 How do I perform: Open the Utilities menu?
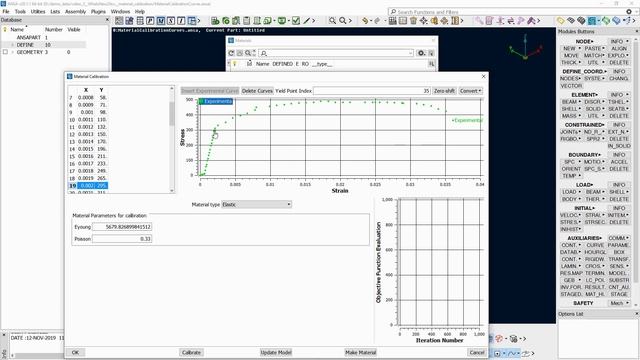38,11
